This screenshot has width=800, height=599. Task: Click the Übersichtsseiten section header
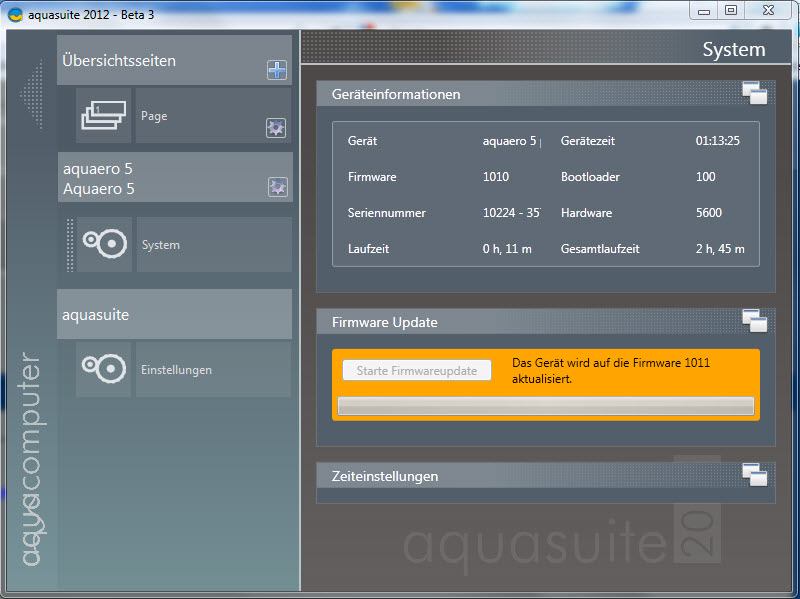pos(174,60)
